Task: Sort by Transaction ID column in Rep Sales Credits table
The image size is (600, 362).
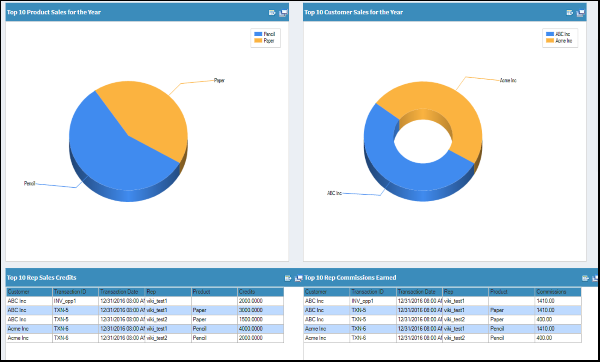Action: pyautogui.click(x=75, y=292)
